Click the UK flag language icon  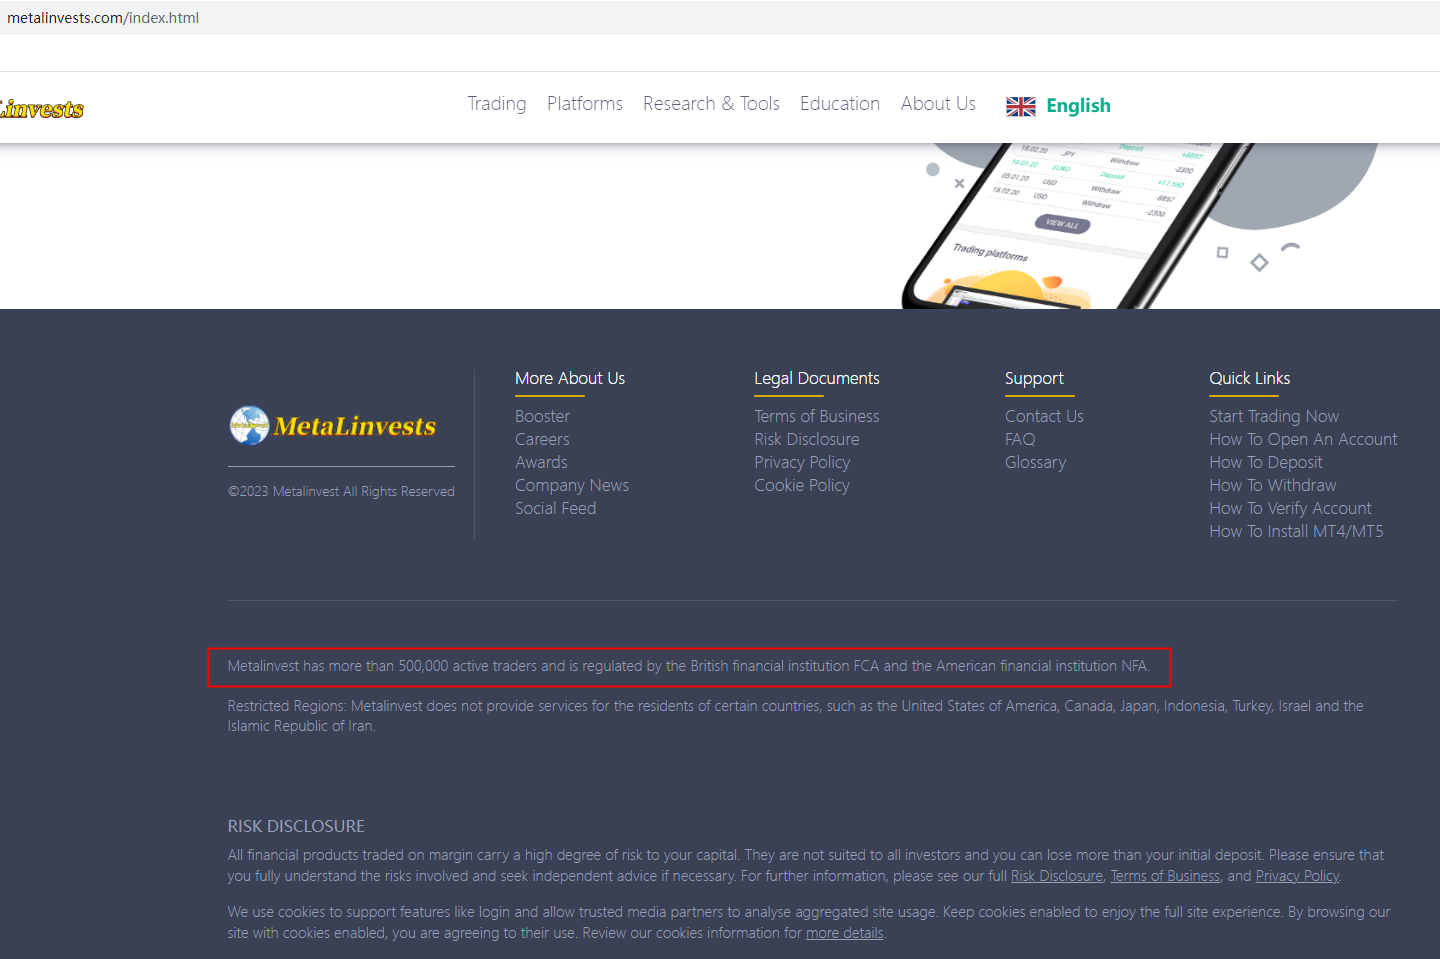(x=1021, y=107)
